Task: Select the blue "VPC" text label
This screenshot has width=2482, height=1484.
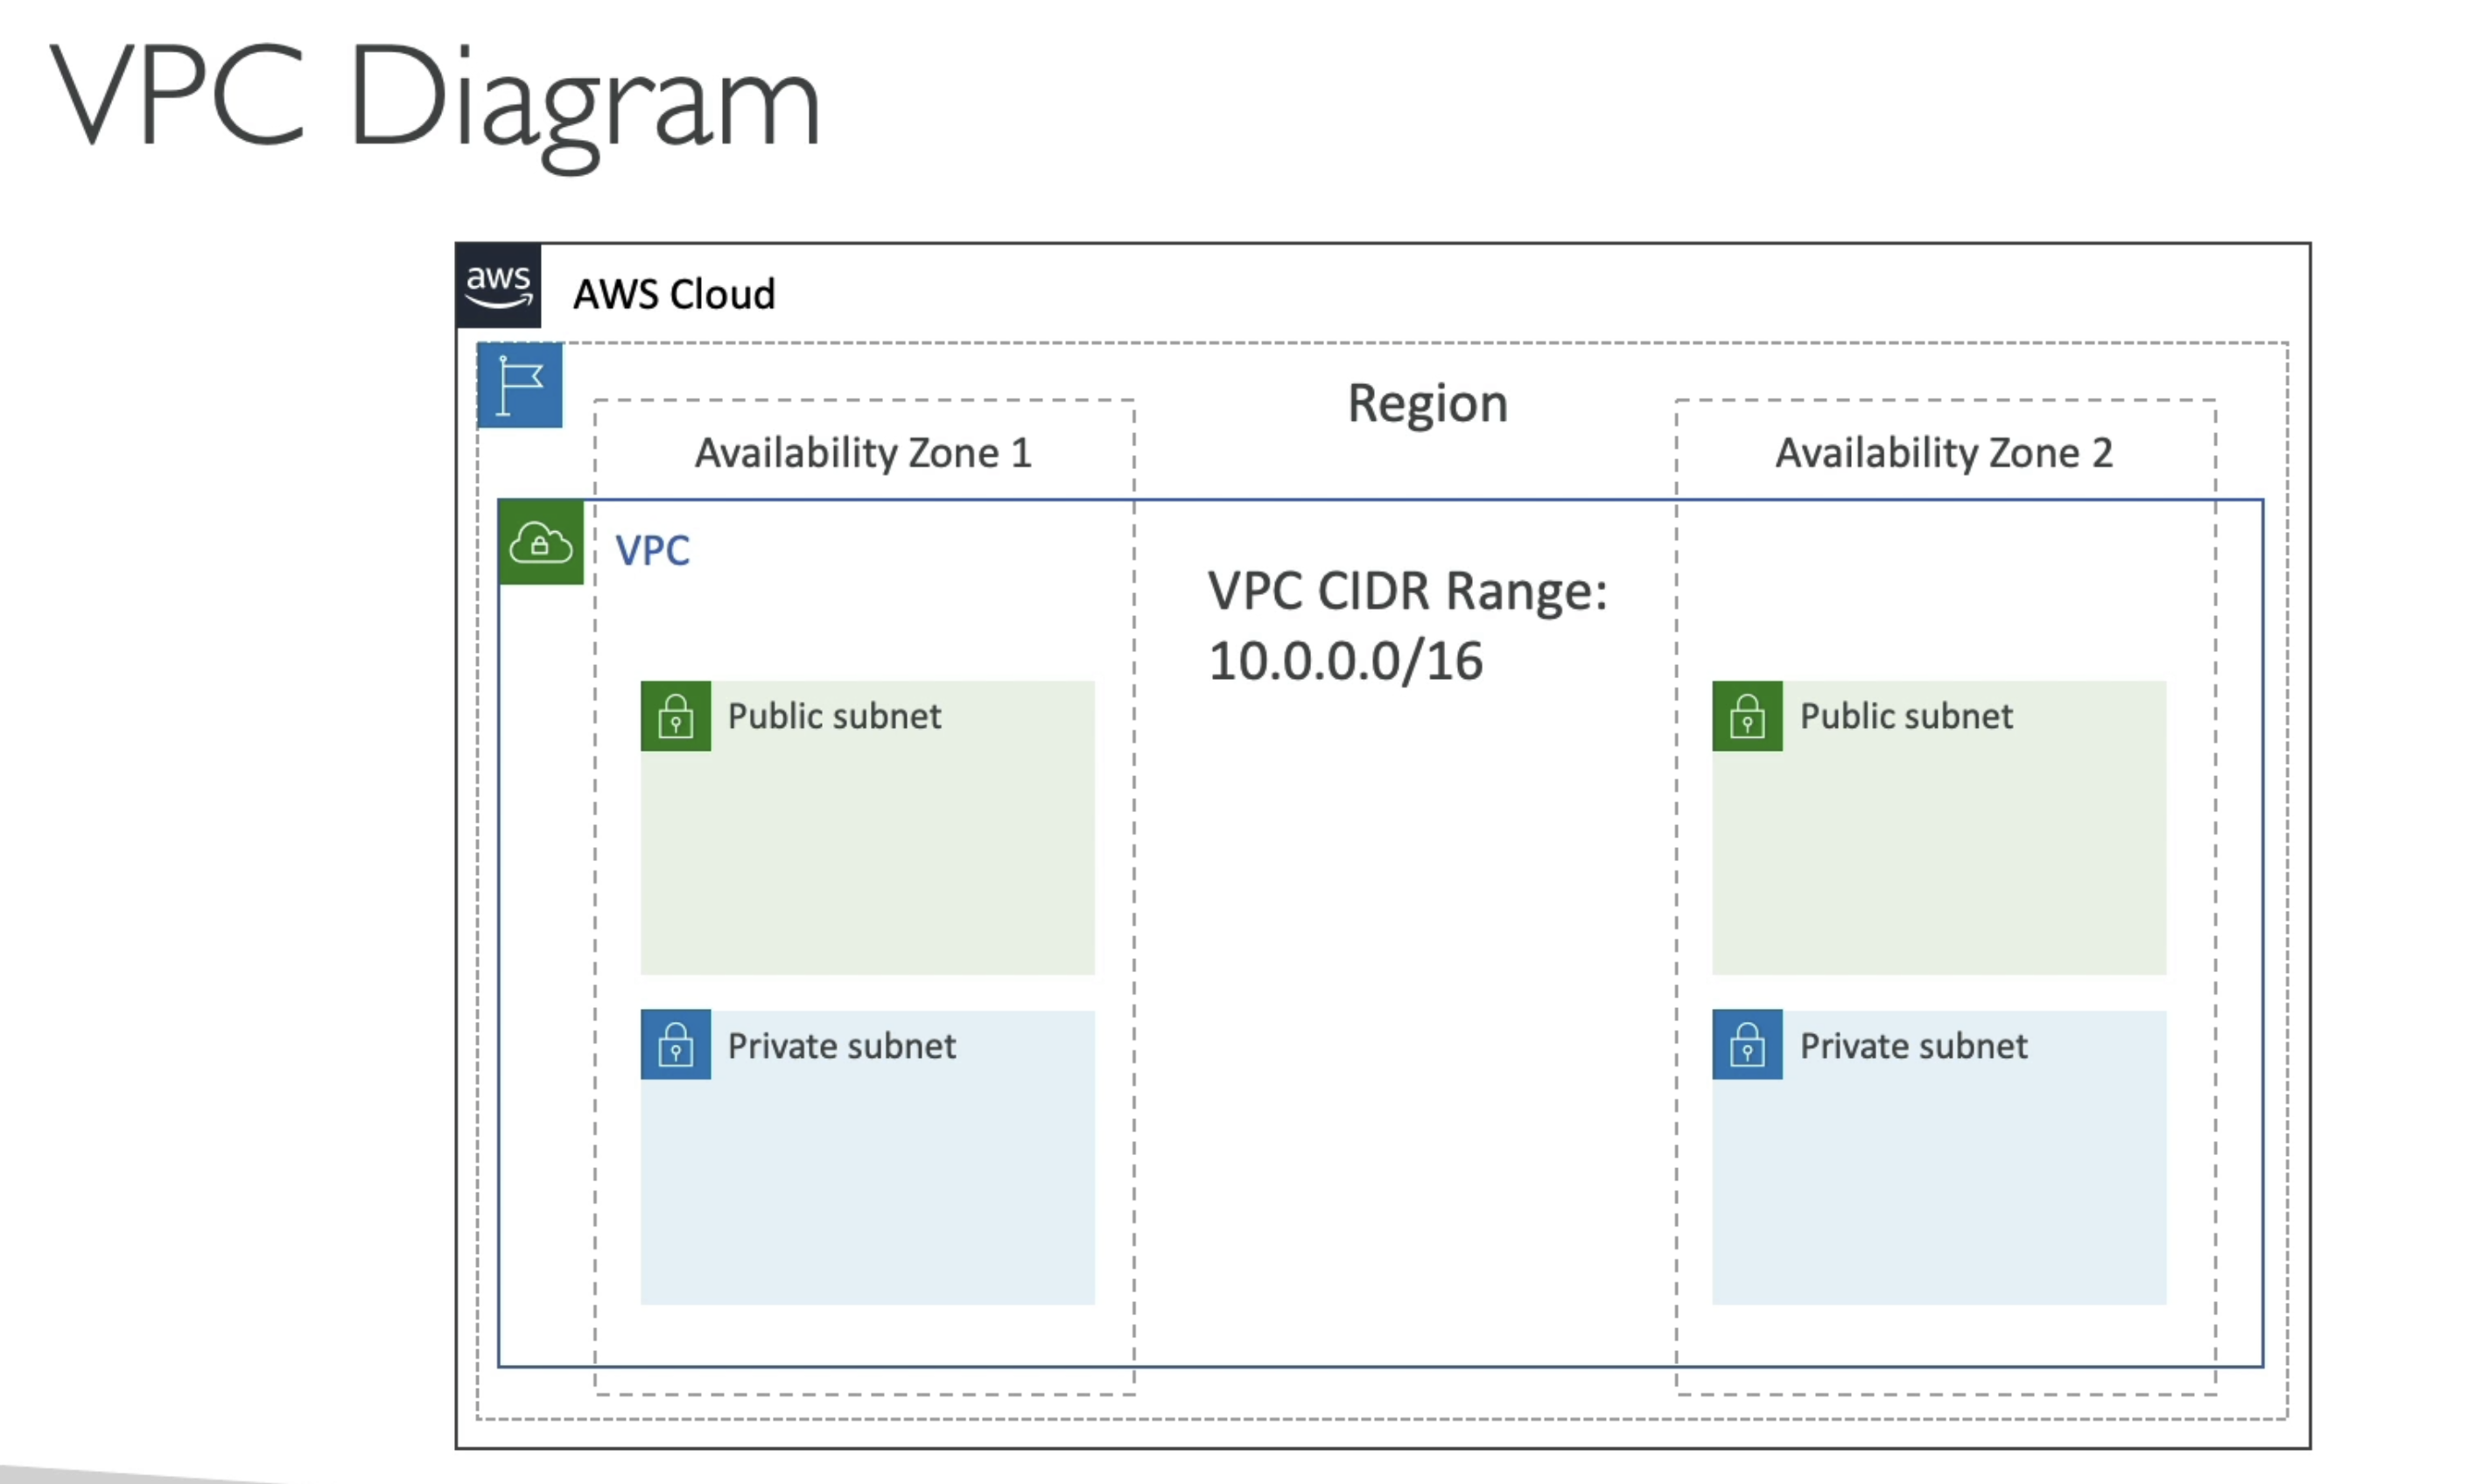Action: (x=652, y=551)
